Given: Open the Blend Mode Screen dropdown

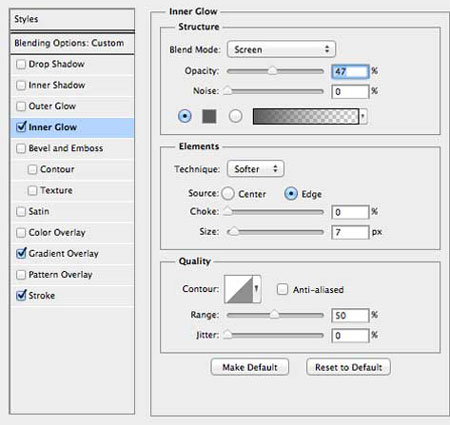Looking at the screenshot, I should pyautogui.click(x=281, y=49).
